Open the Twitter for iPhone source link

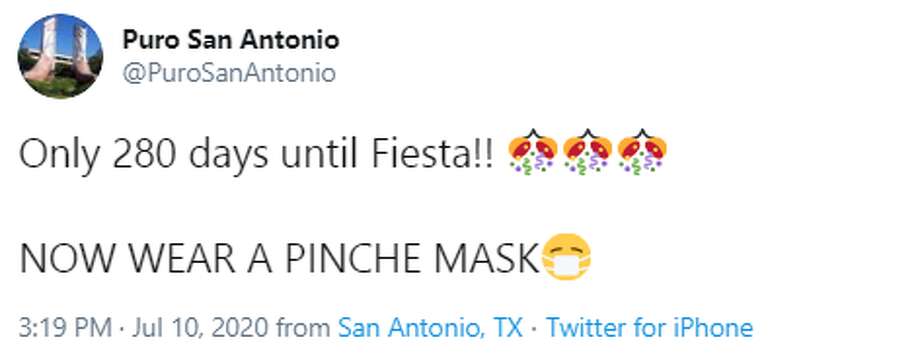pos(650,327)
